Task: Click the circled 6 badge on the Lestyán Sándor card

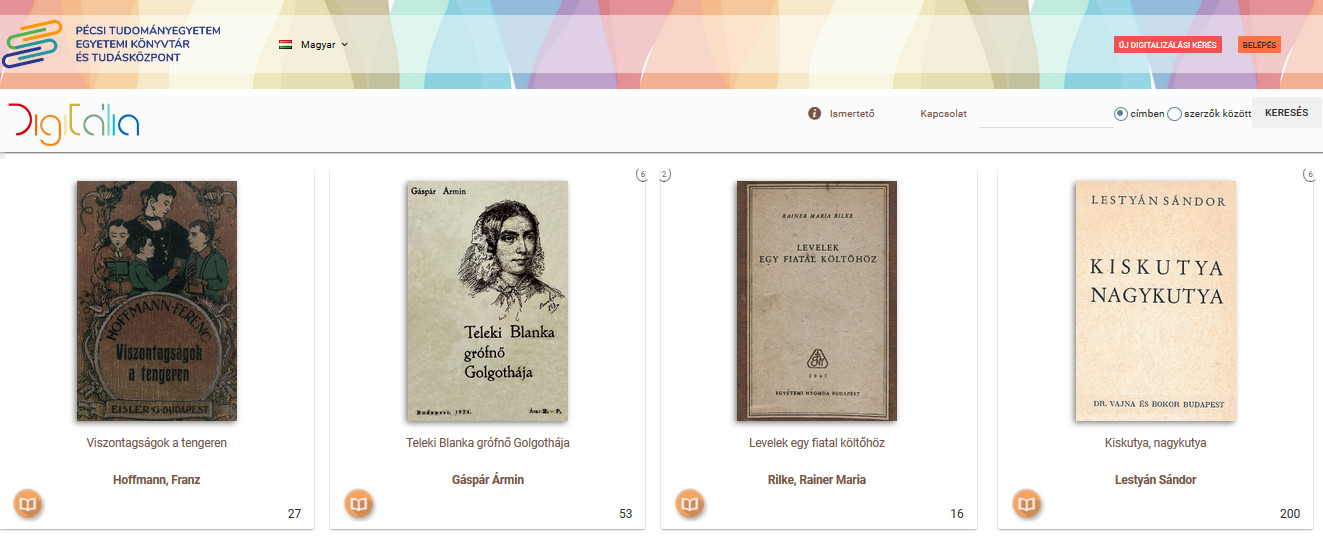Action: (1309, 175)
